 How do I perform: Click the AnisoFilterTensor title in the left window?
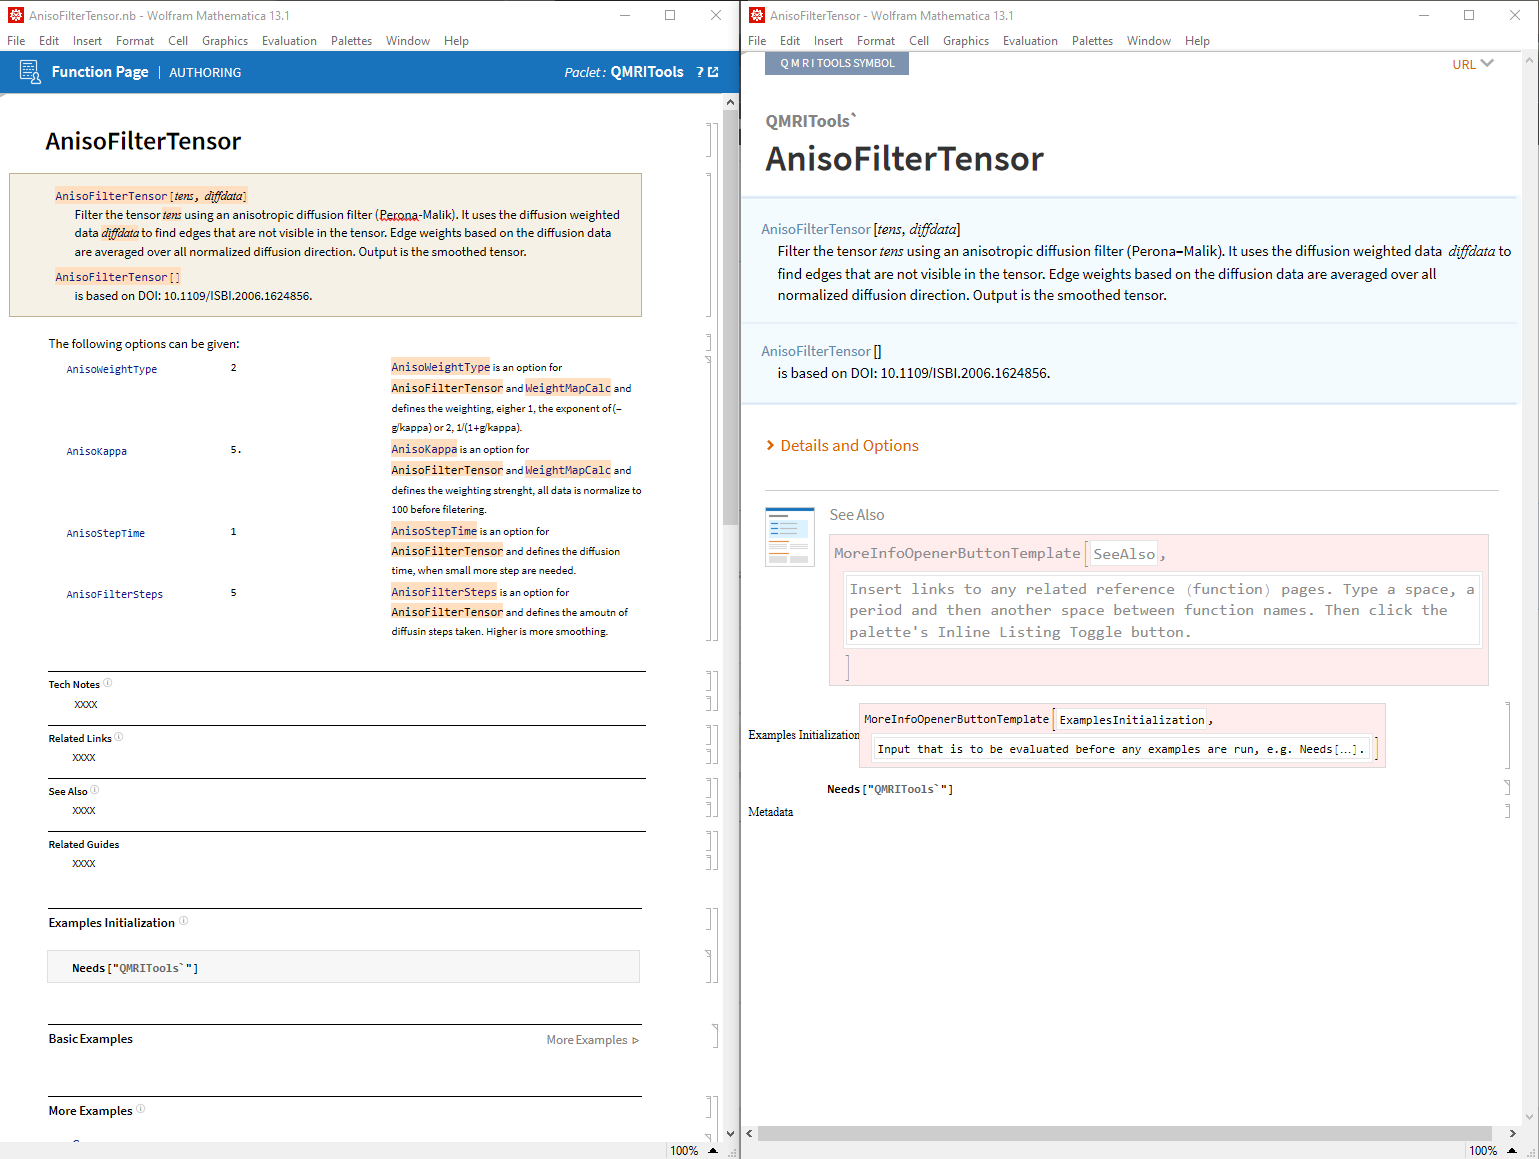pos(143,141)
